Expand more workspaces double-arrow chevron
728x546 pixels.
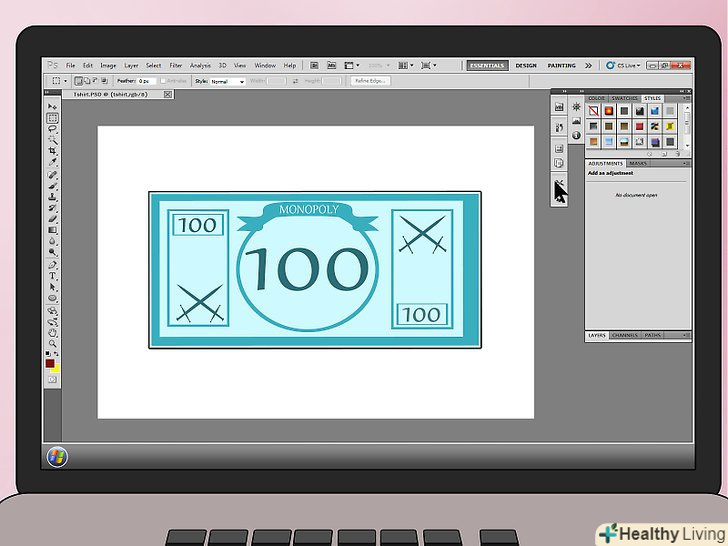[588, 66]
